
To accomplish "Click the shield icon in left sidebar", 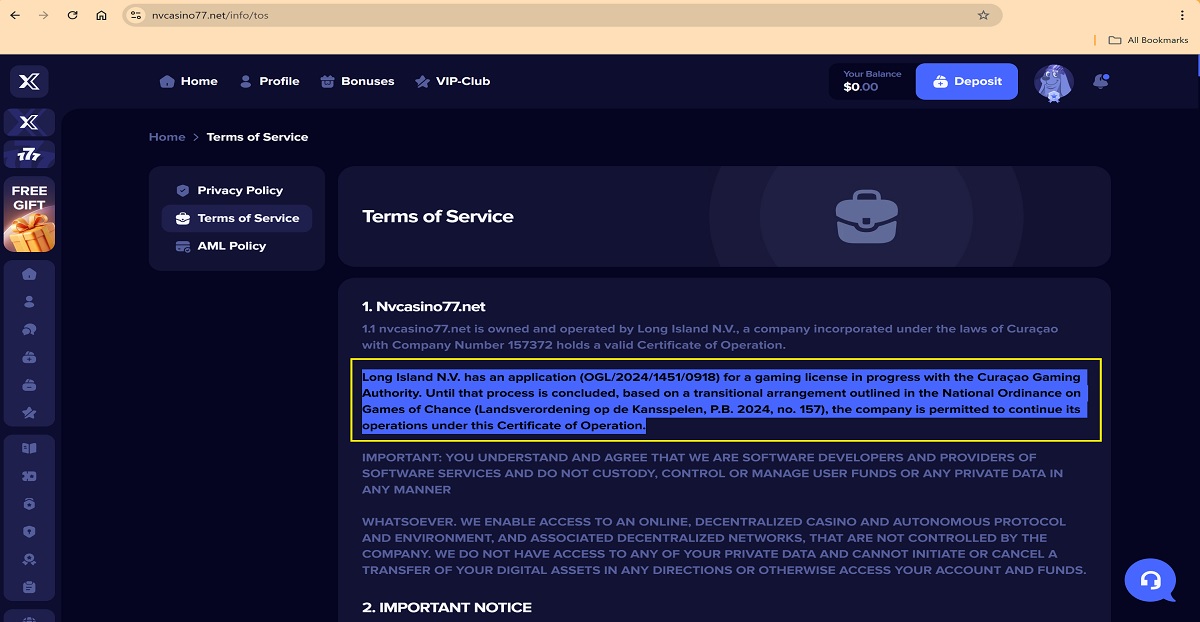I will [29, 532].
